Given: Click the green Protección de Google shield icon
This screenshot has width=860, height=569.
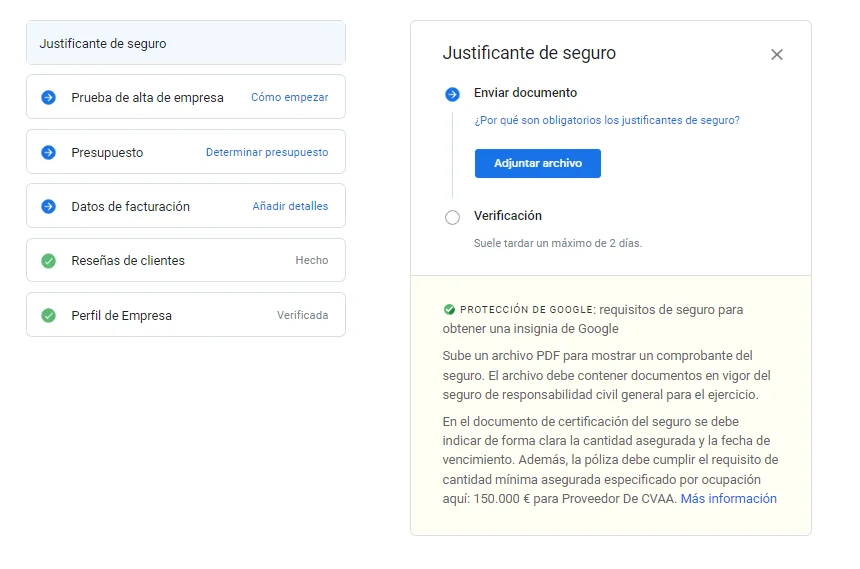Looking at the screenshot, I should (449, 310).
